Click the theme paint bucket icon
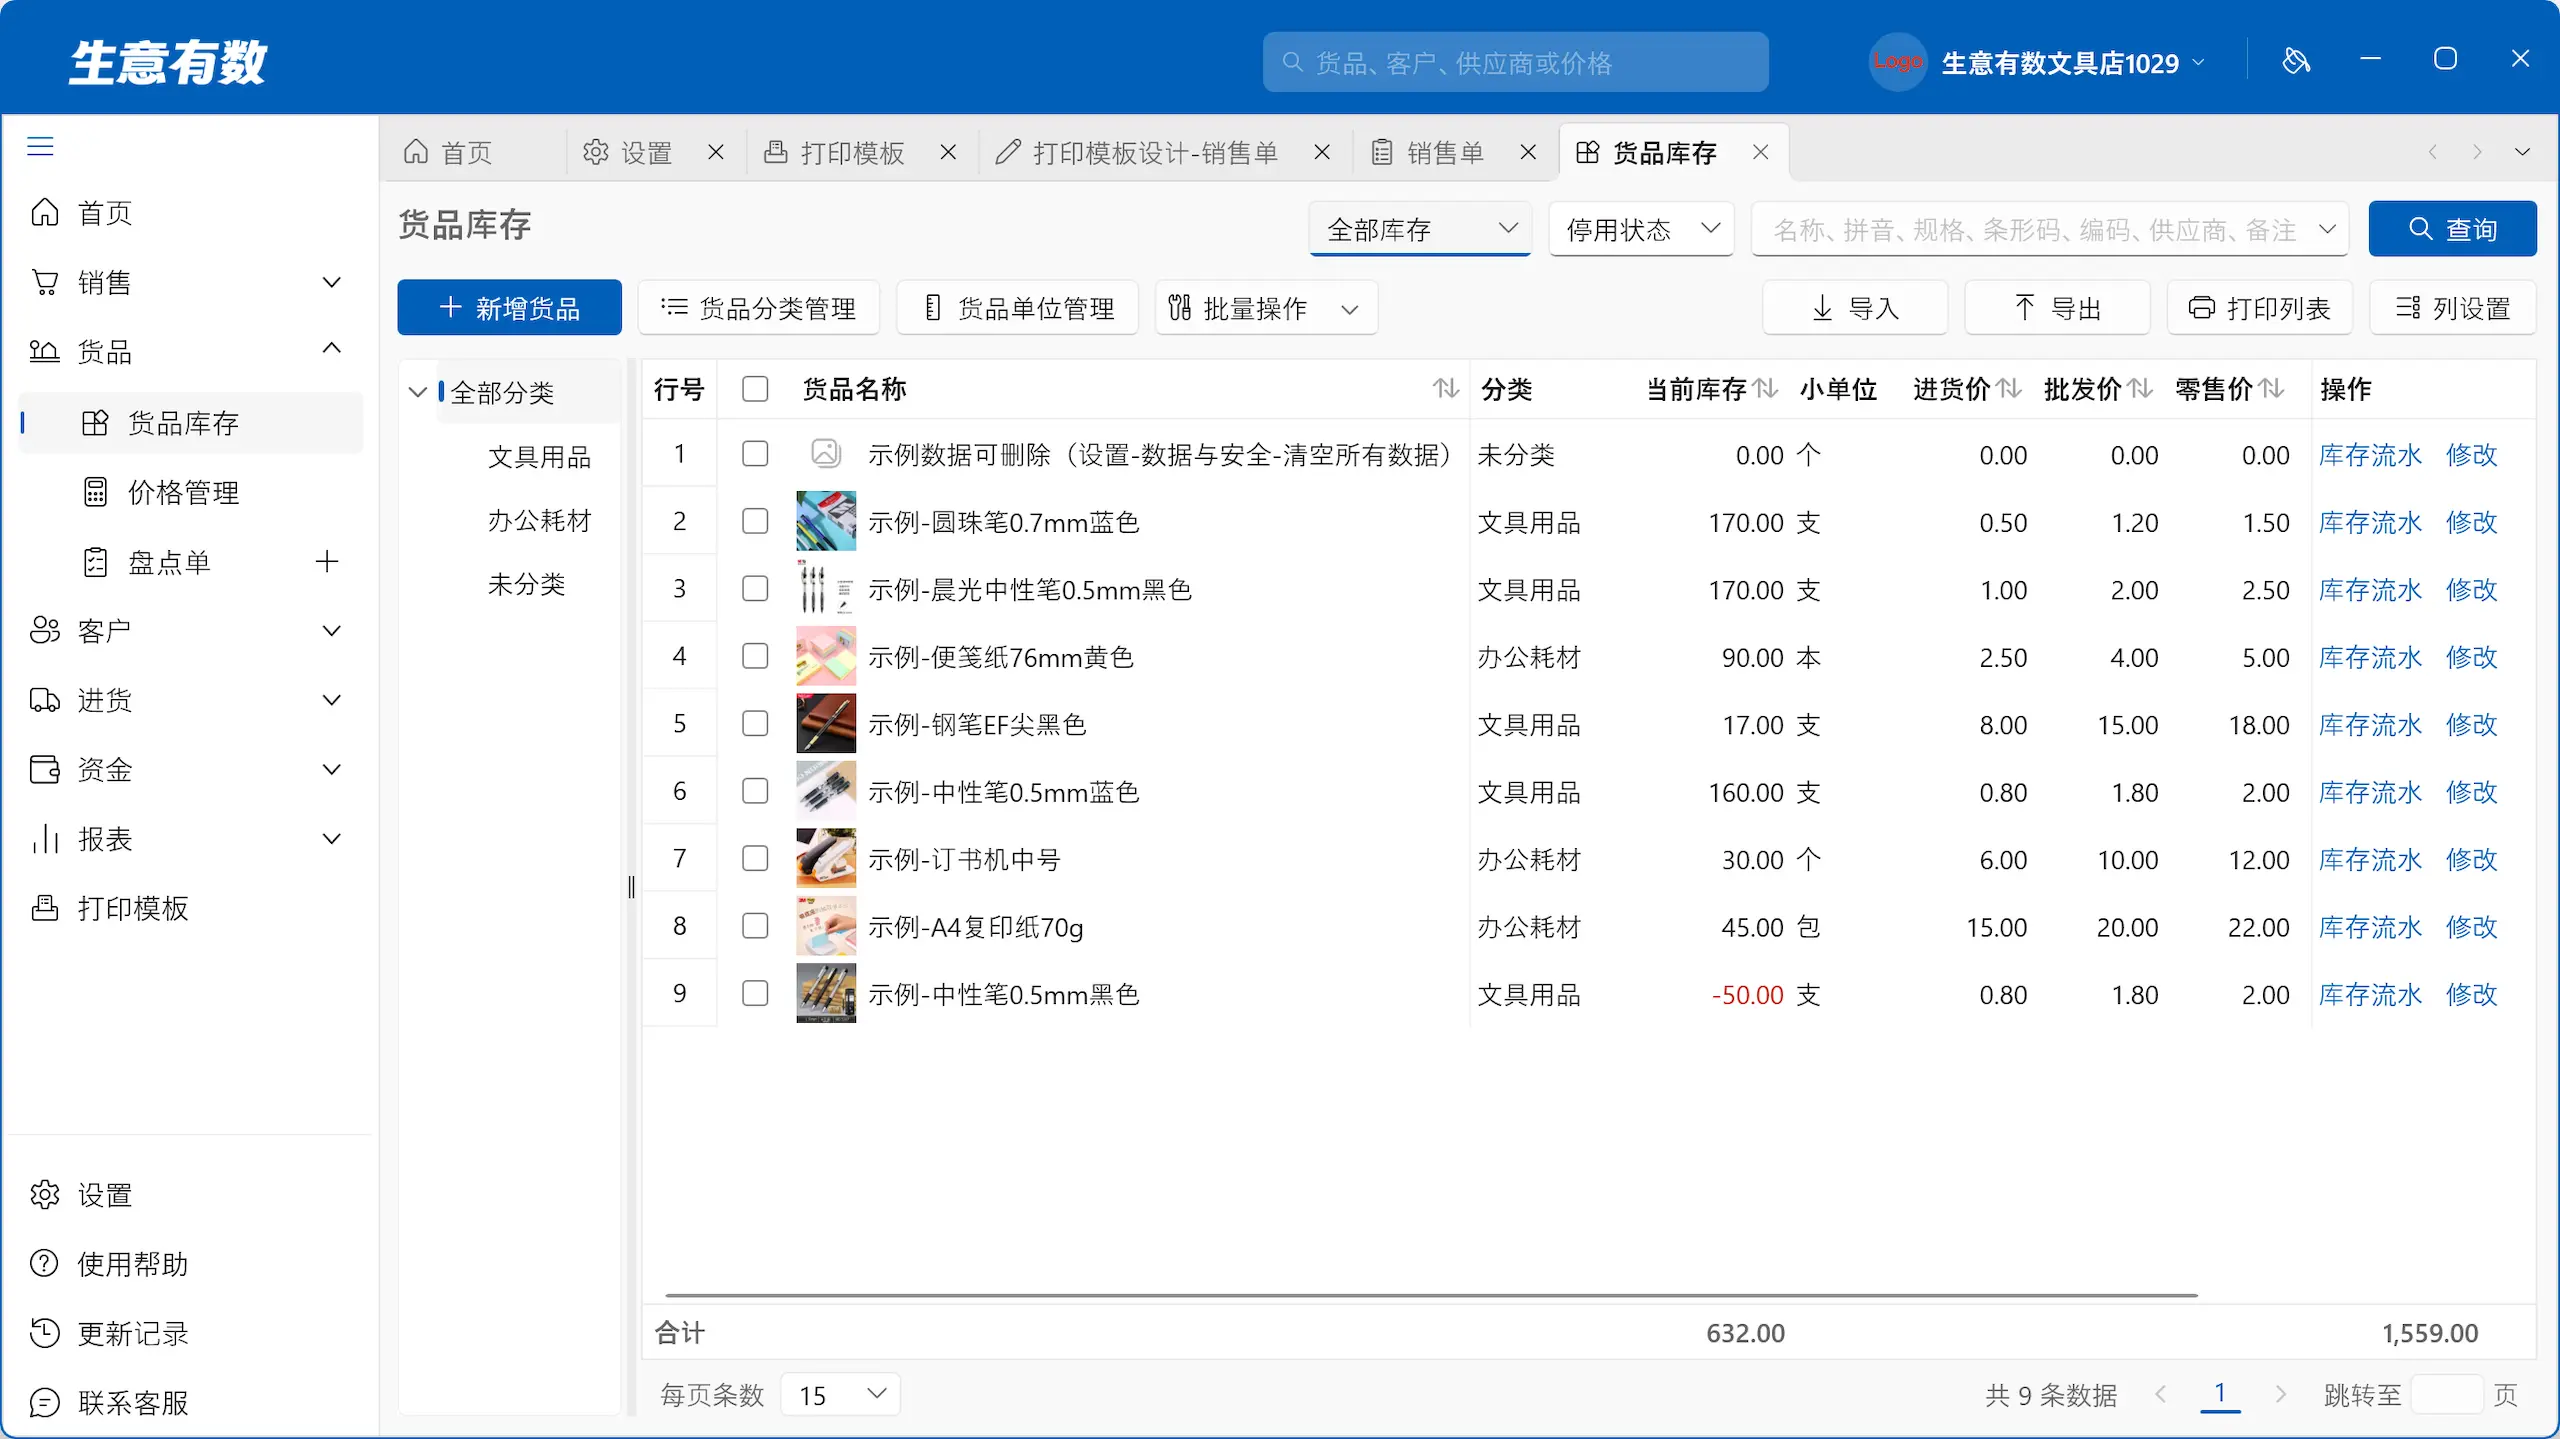The height and width of the screenshot is (1439, 2560). (x=2296, y=61)
